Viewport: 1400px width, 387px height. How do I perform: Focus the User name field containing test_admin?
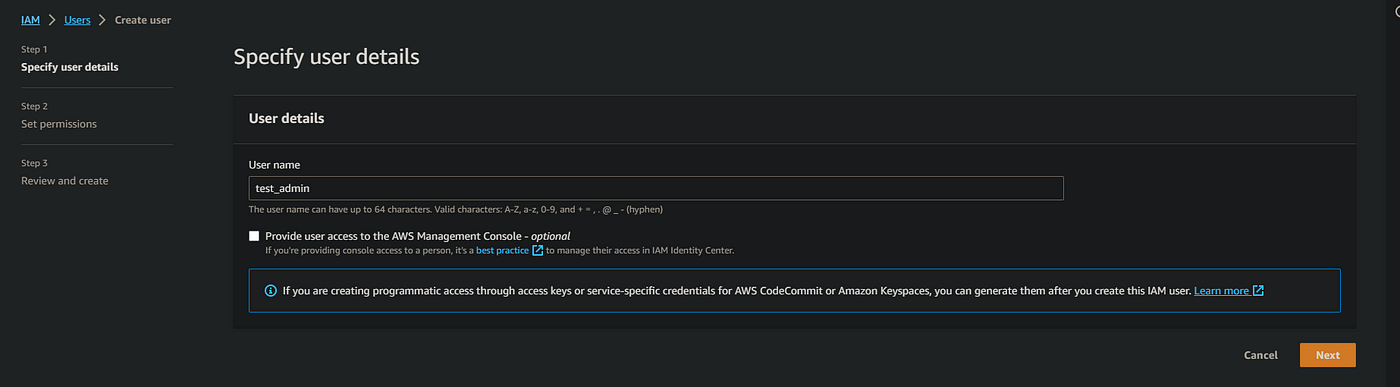coord(656,188)
